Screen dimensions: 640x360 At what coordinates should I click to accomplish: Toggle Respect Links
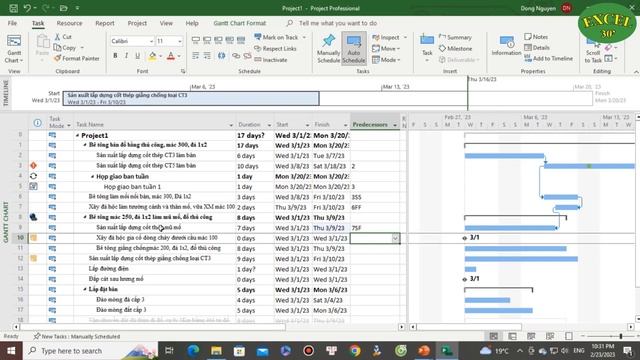coord(276,49)
